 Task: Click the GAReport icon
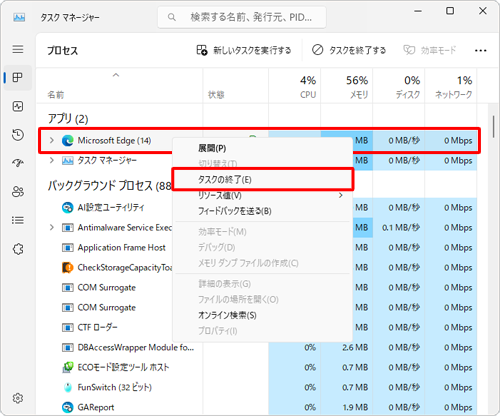click(68, 407)
